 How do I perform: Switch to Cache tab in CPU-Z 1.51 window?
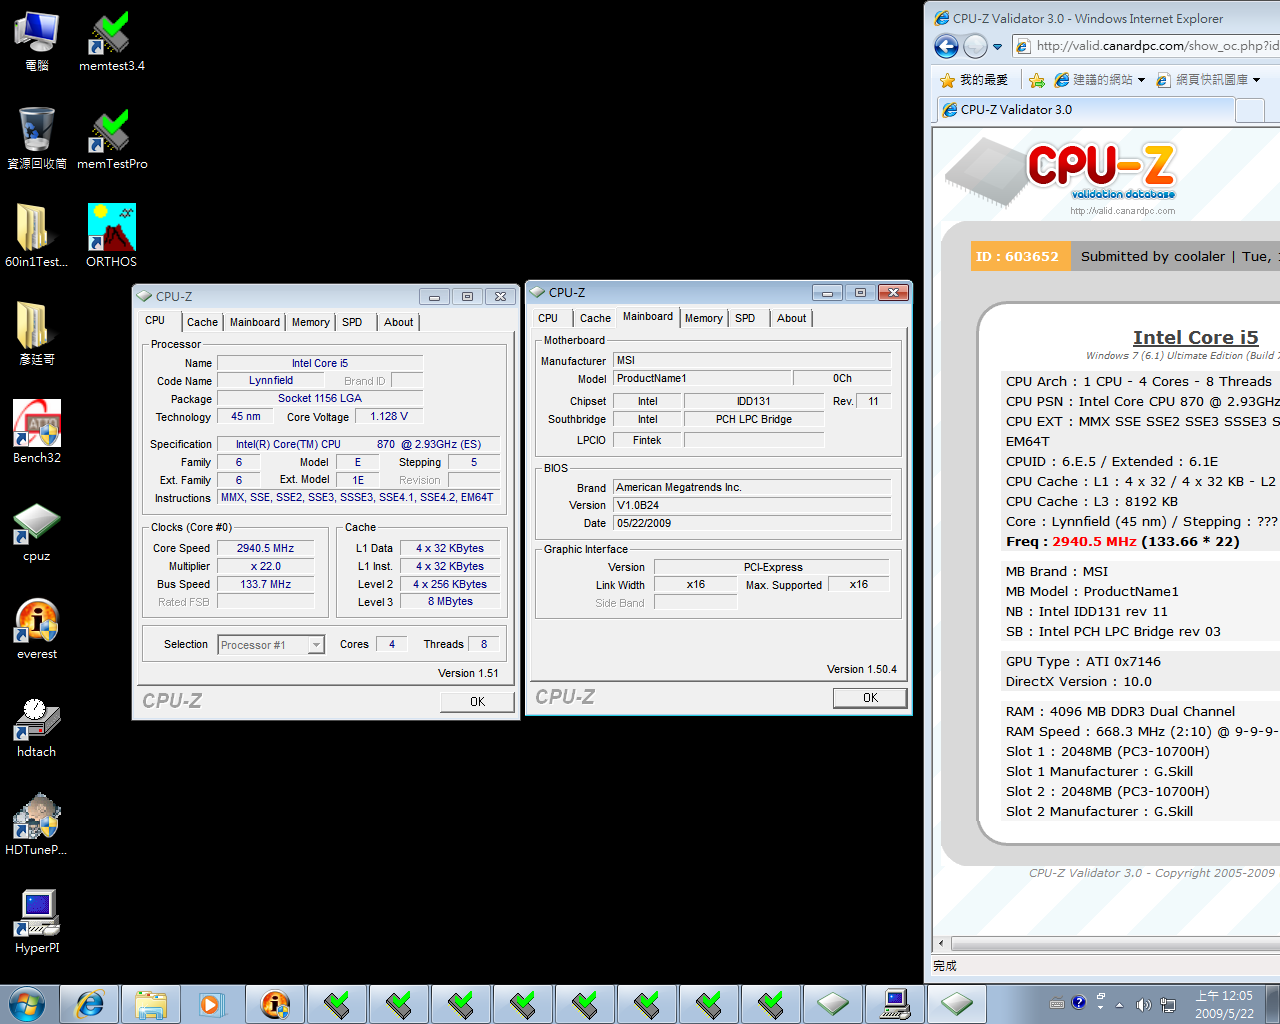[x=202, y=322]
